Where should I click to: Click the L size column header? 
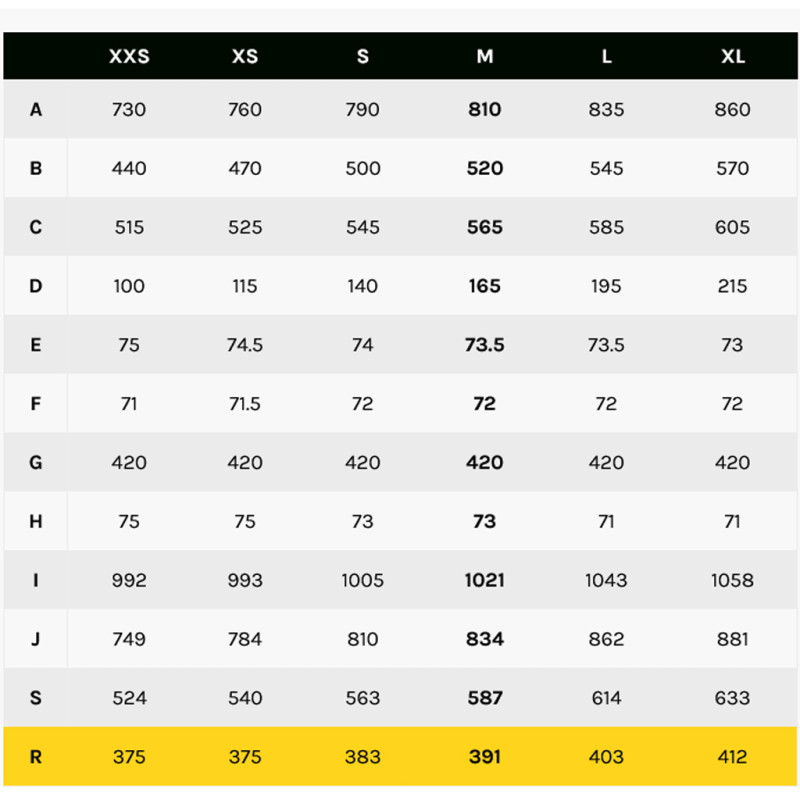point(607,56)
